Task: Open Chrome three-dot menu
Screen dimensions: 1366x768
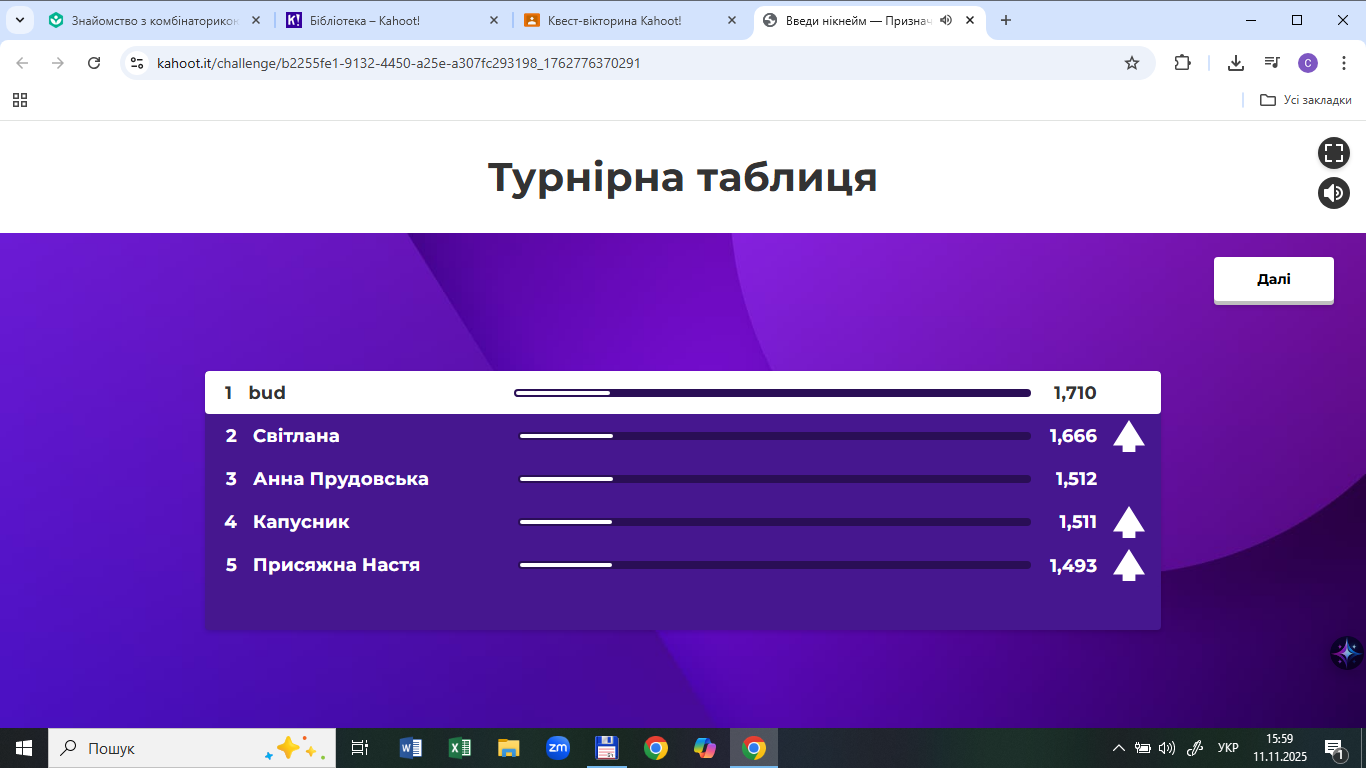Action: (1343, 63)
